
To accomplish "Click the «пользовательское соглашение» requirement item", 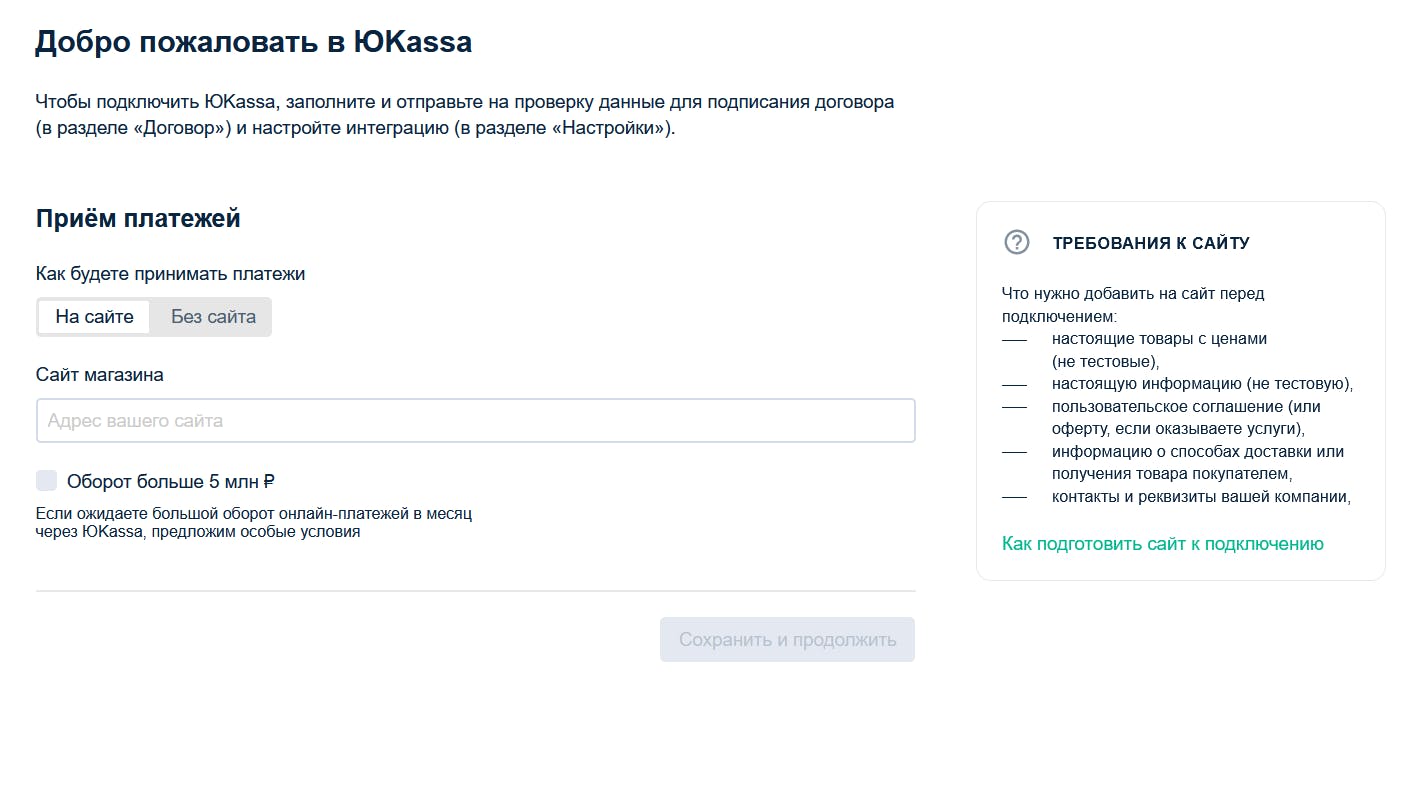I will pos(1186,418).
